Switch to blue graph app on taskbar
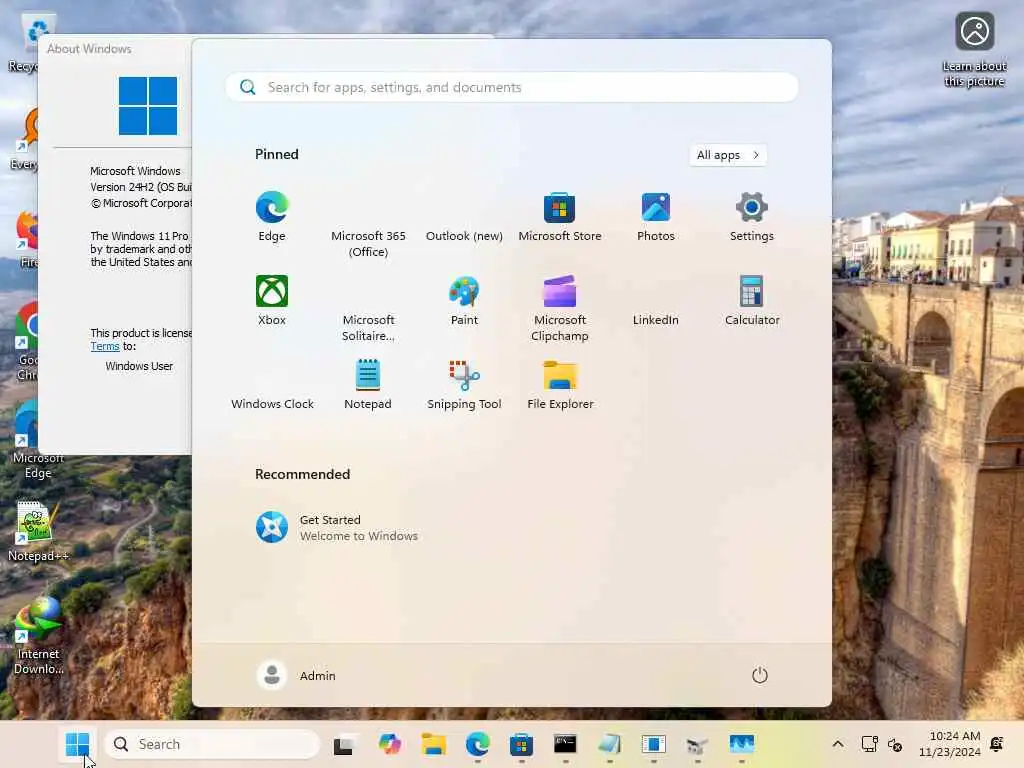This screenshot has width=1024, height=768. pos(741,744)
